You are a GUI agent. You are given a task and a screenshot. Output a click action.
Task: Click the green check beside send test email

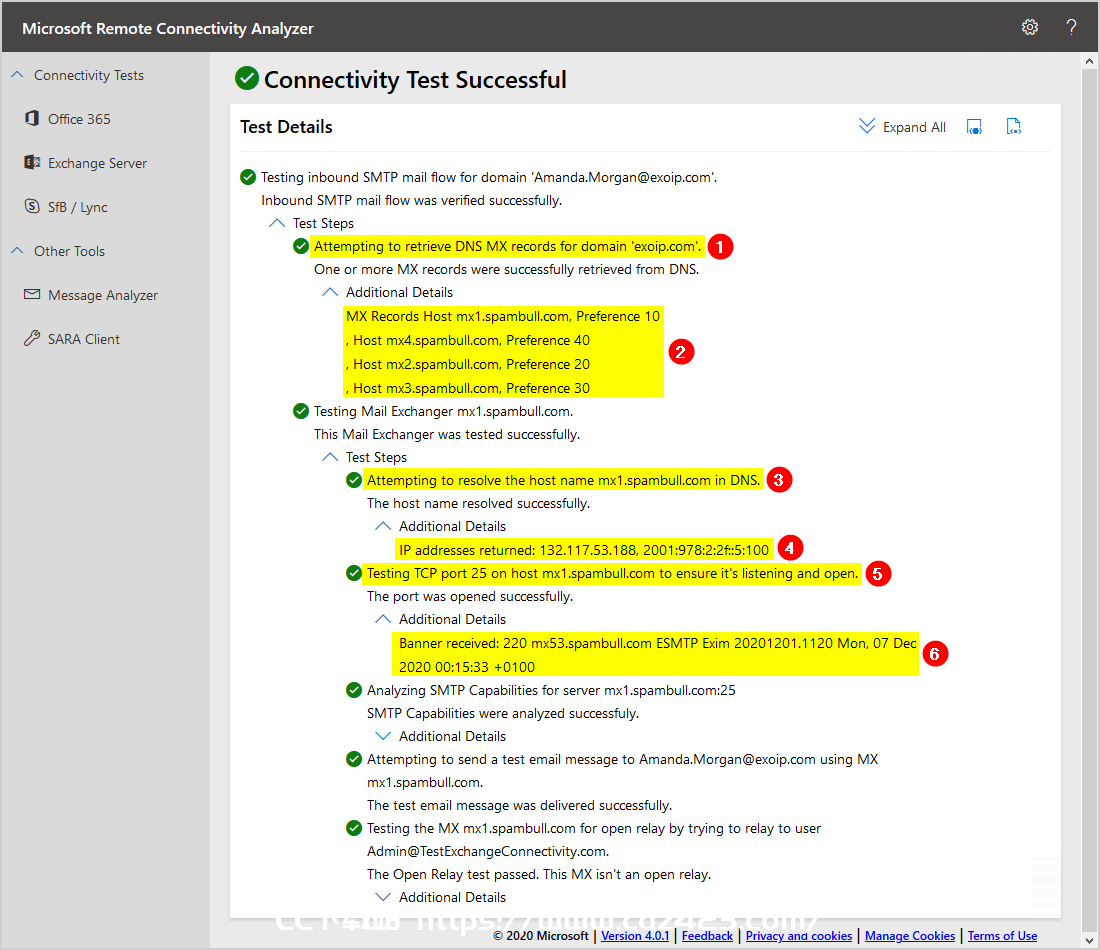[x=354, y=759]
